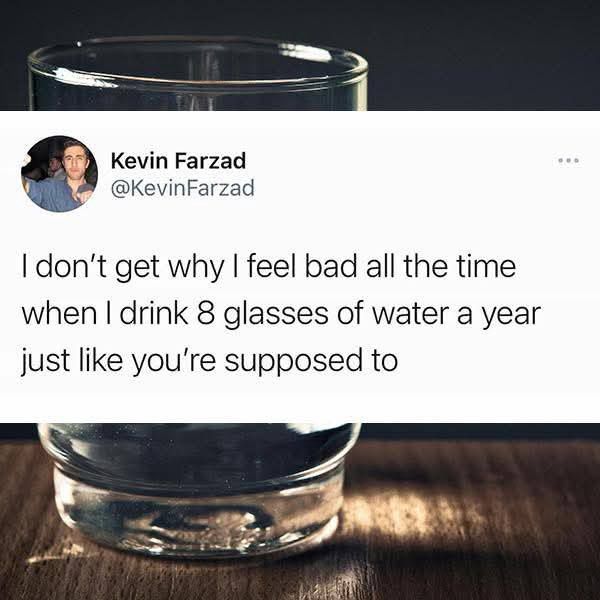Click the line "just like you're supposed to"

[209, 360]
